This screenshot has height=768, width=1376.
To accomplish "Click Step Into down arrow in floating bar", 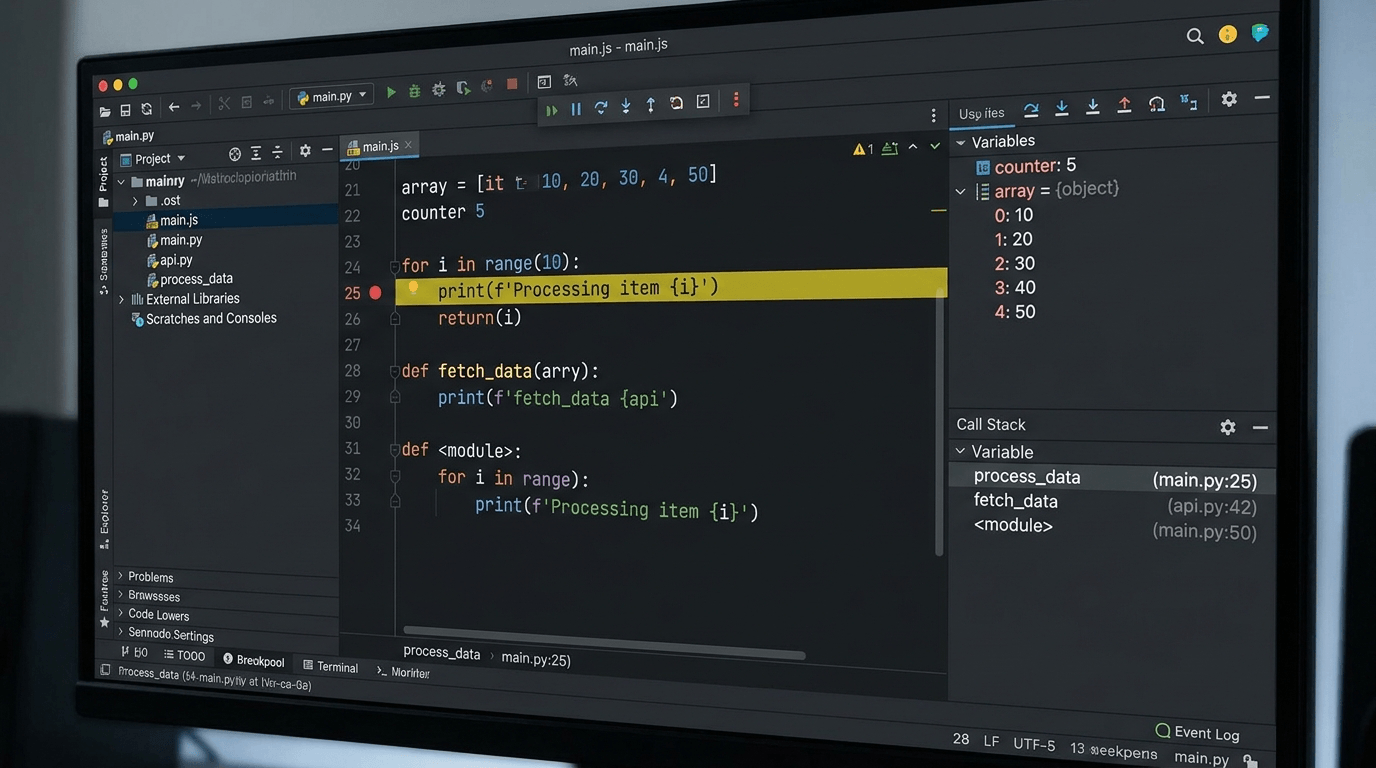I will pos(626,106).
